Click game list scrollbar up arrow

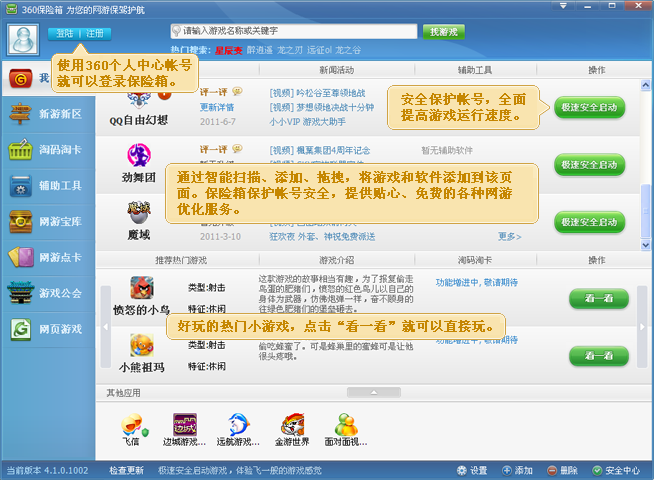[645, 85]
